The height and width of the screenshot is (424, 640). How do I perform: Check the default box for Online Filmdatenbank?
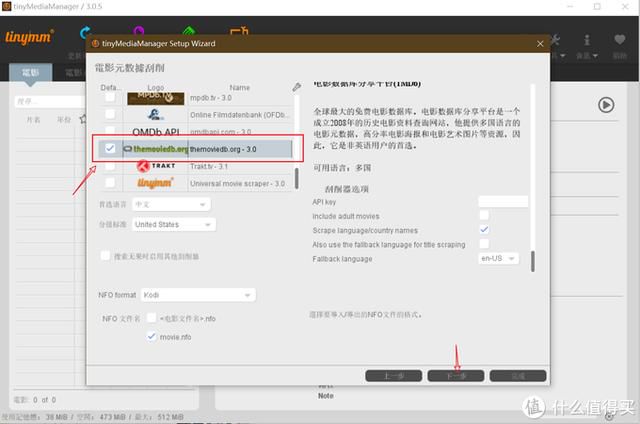pyautogui.click(x=110, y=114)
